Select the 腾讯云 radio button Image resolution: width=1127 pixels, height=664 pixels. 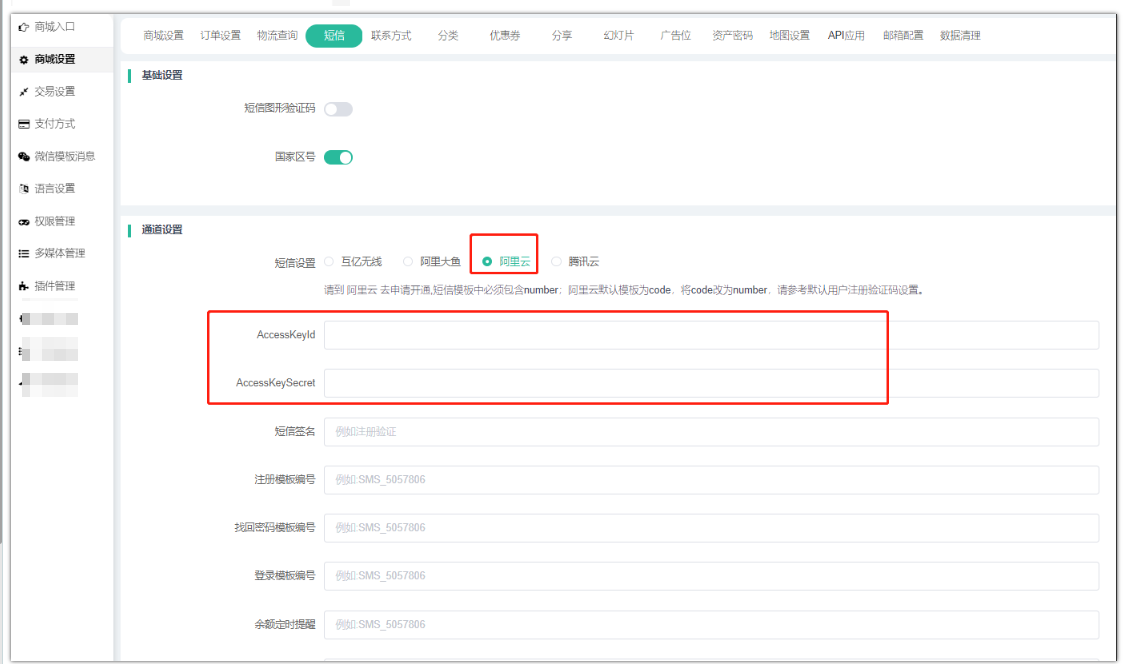557,262
